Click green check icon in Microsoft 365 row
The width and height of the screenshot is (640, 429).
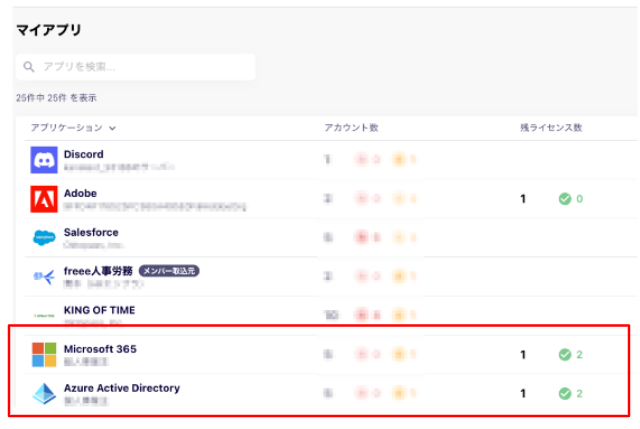(x=565, y=355)
